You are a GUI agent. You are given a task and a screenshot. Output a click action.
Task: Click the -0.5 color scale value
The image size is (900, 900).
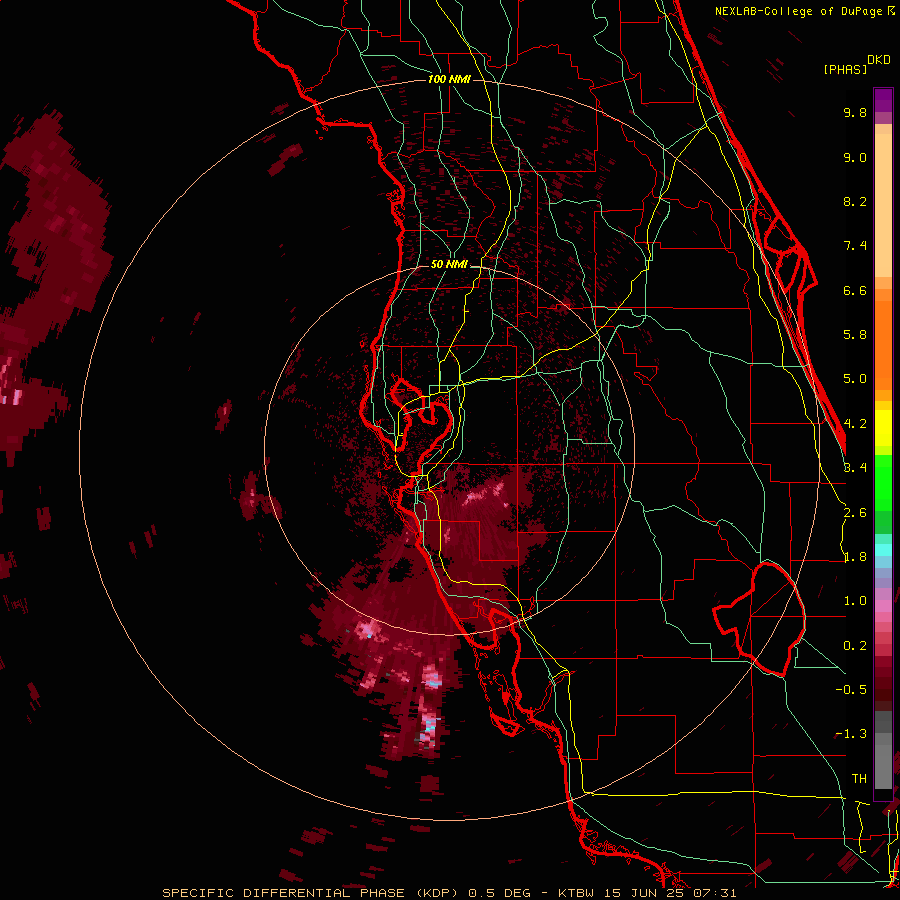[851, 690]
